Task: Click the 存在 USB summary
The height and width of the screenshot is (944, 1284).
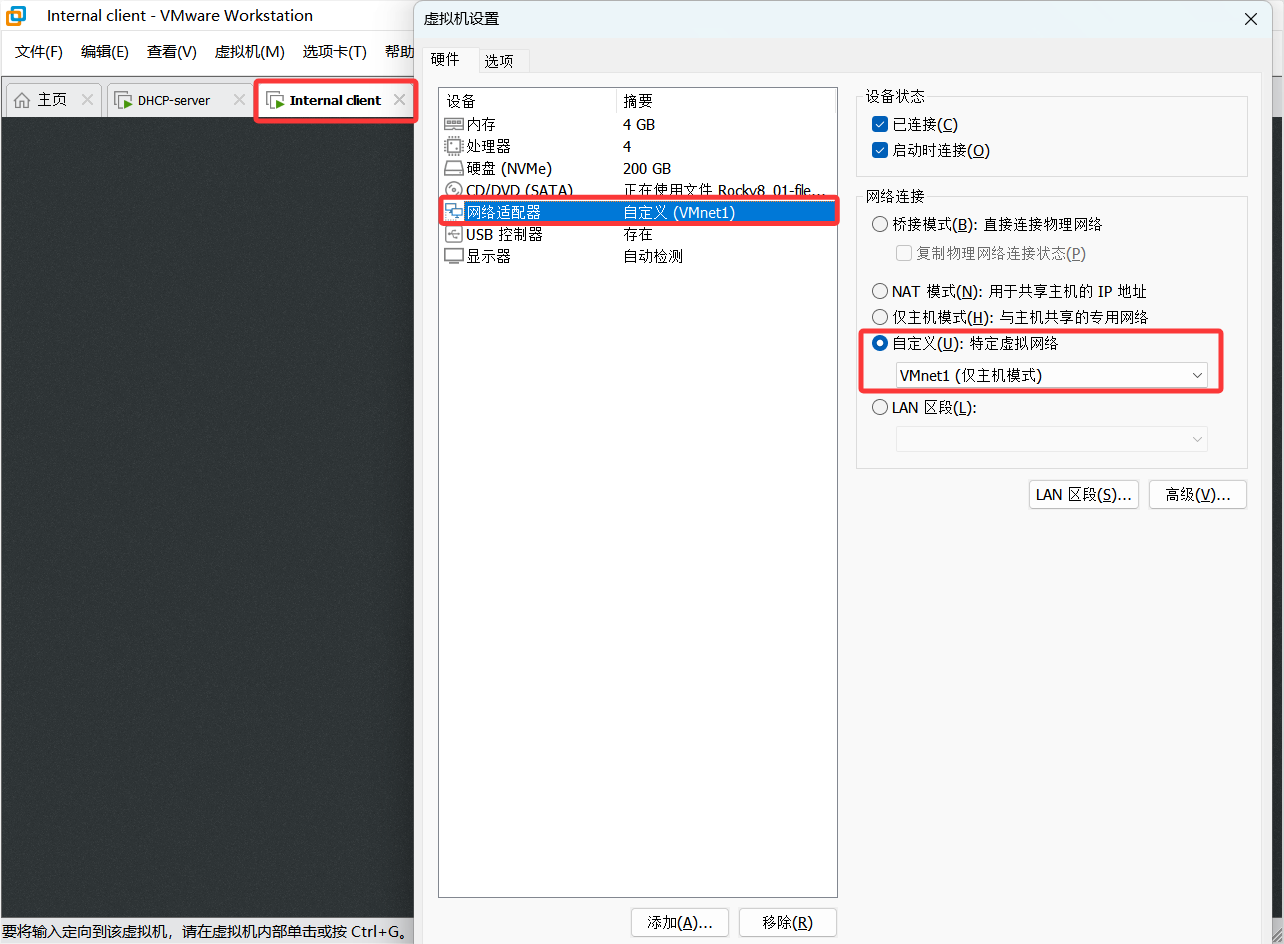Action: coord(638,234)
